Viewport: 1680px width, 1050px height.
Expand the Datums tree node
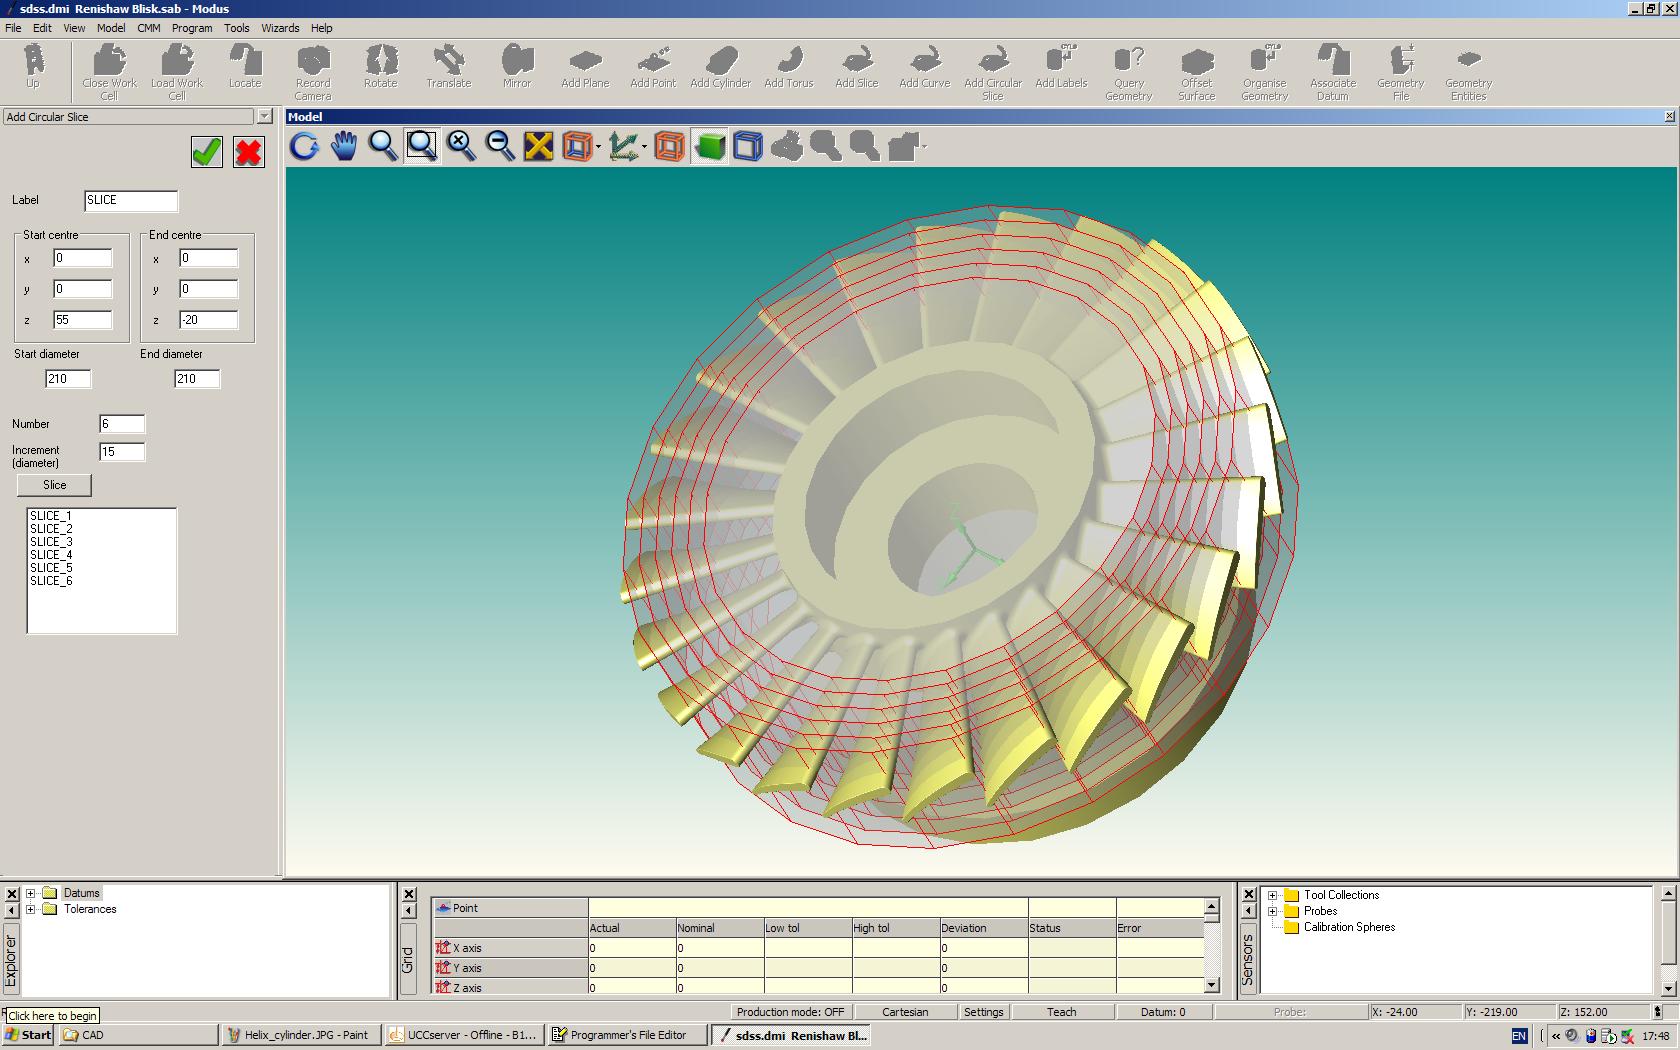coord(31,893)
